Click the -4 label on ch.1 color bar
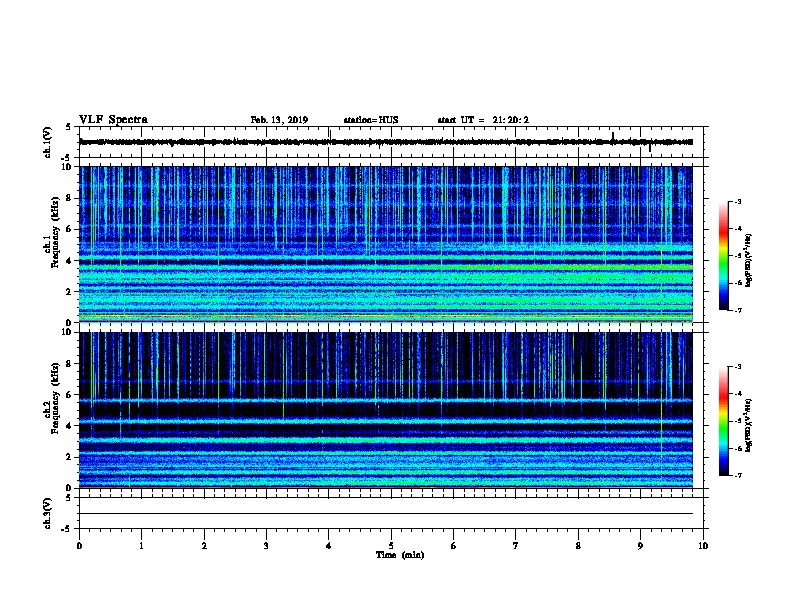Image resolution: width=792 pixels, height=612 pixels. [737, 229]
